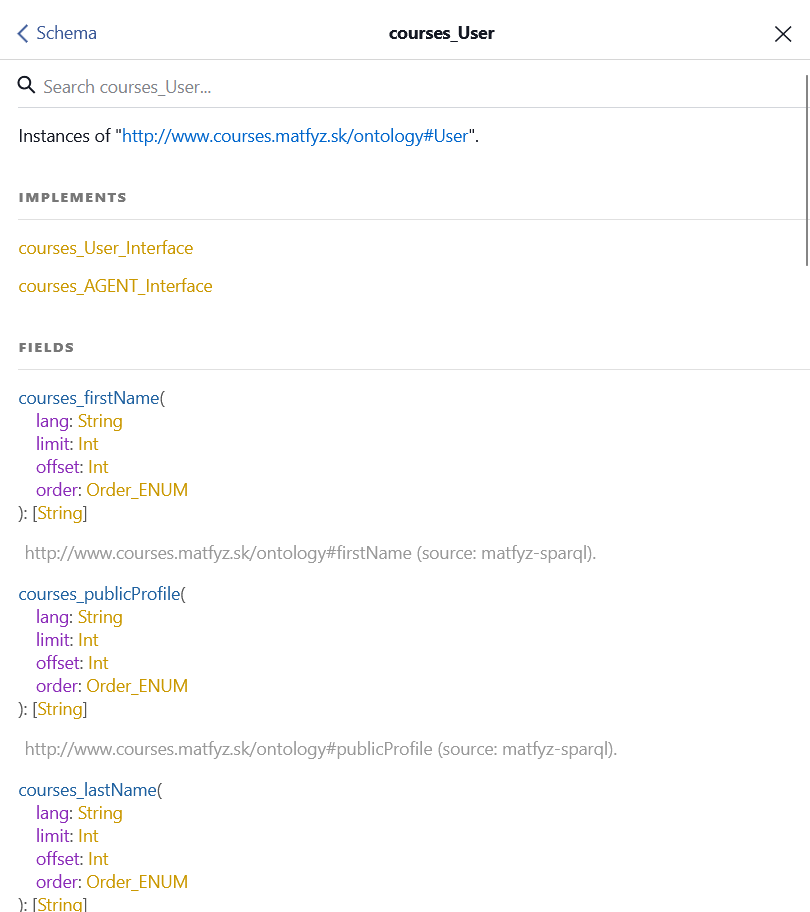Focus the Search courses_User input field
Viewport: 810px width, 912px height.
click(400, 87)
